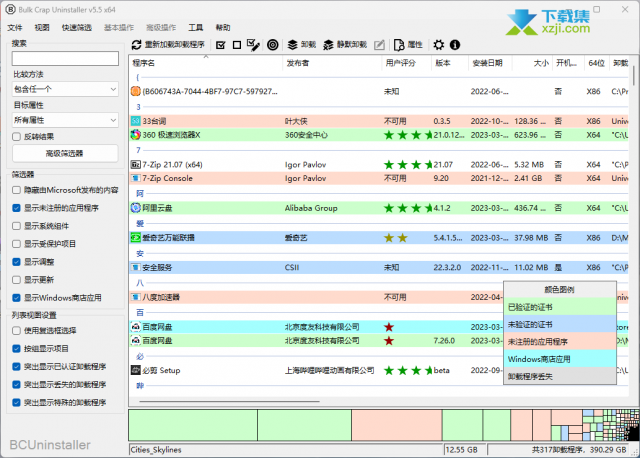Open the 视图 menu
This screenshot has height=458, width=640.
42,27
